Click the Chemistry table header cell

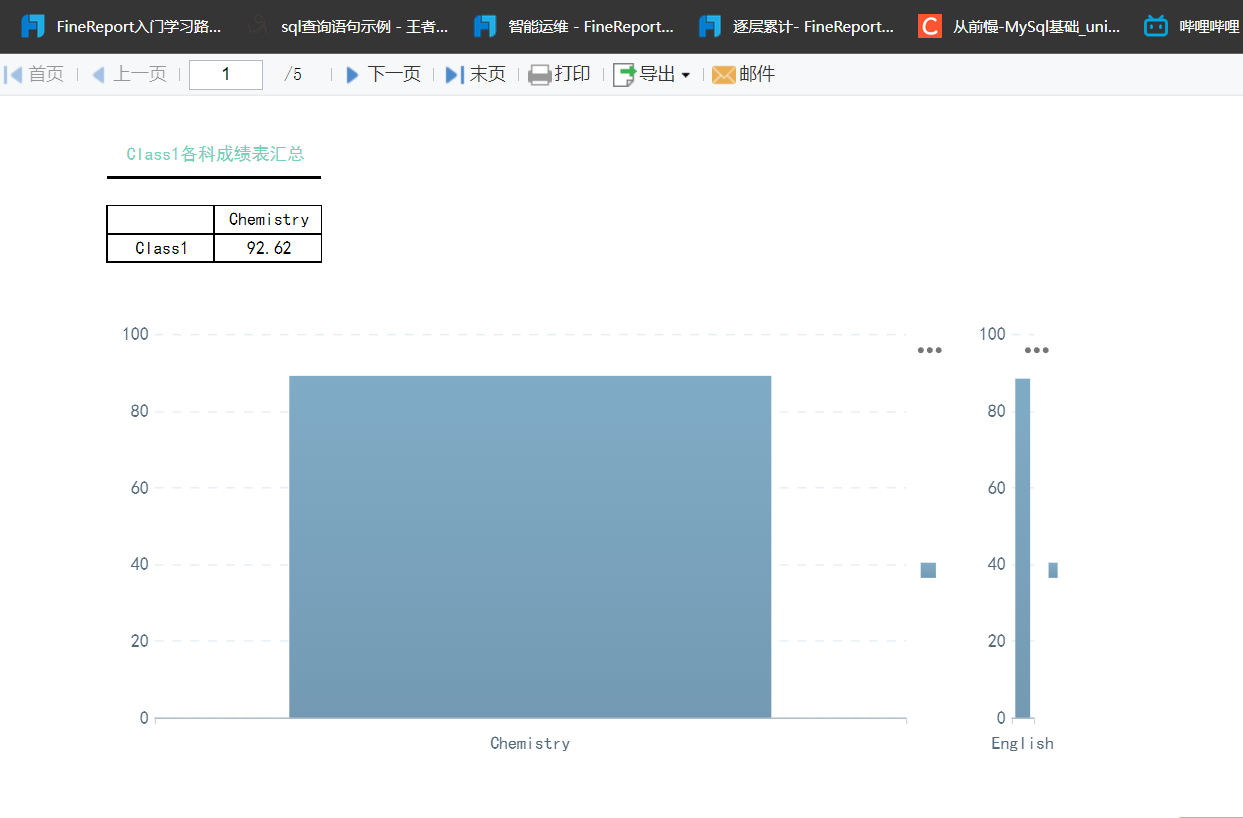pyautogui.click(x=268, y=220)
